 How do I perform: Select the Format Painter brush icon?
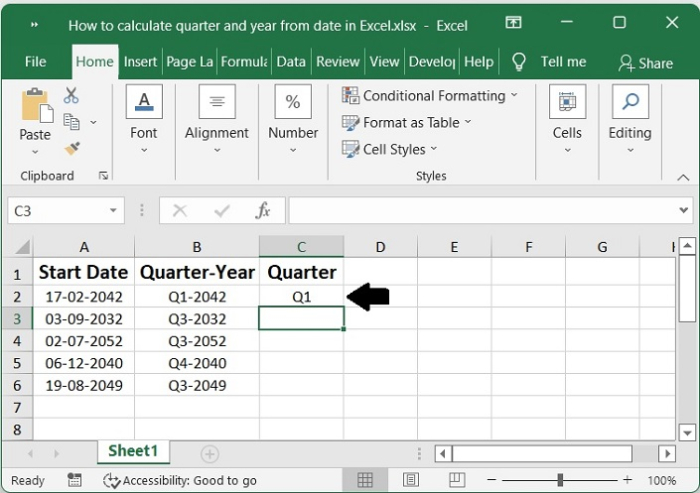[x=72, y=148]
